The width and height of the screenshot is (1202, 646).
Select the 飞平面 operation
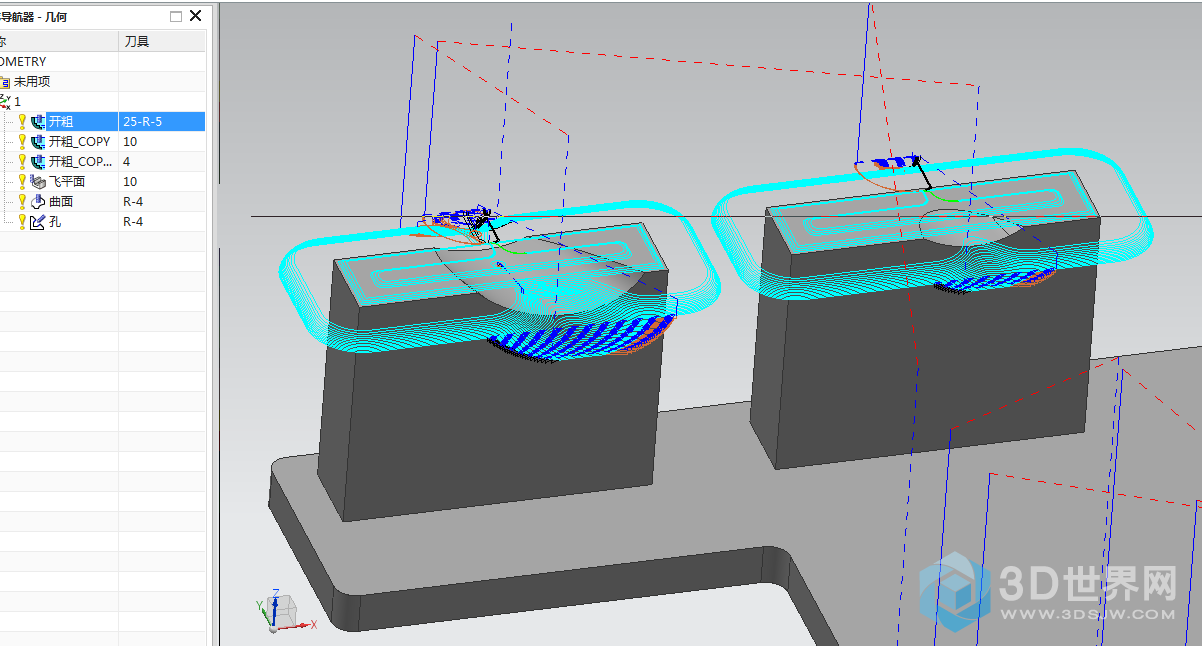point(67,181)
